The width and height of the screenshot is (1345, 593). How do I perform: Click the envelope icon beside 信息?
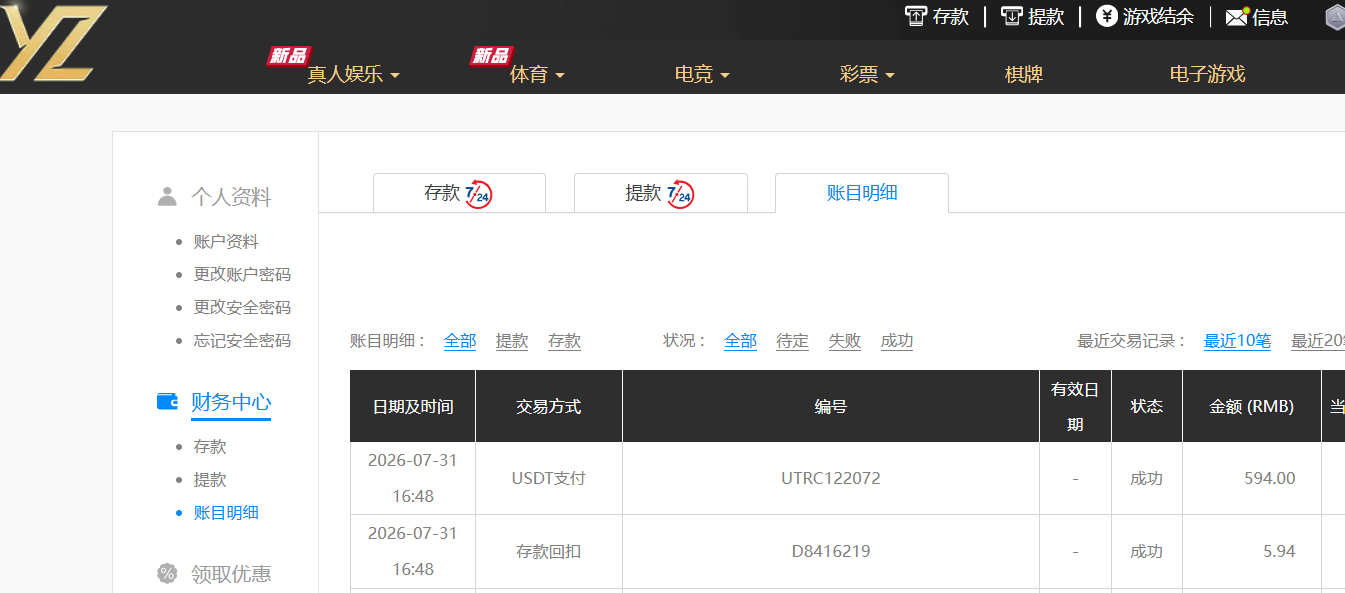(1237, 17)
